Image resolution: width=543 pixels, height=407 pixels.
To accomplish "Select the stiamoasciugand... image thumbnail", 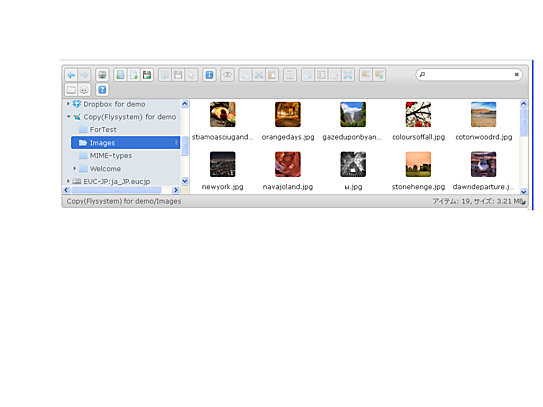I will [x=223, y=114].
